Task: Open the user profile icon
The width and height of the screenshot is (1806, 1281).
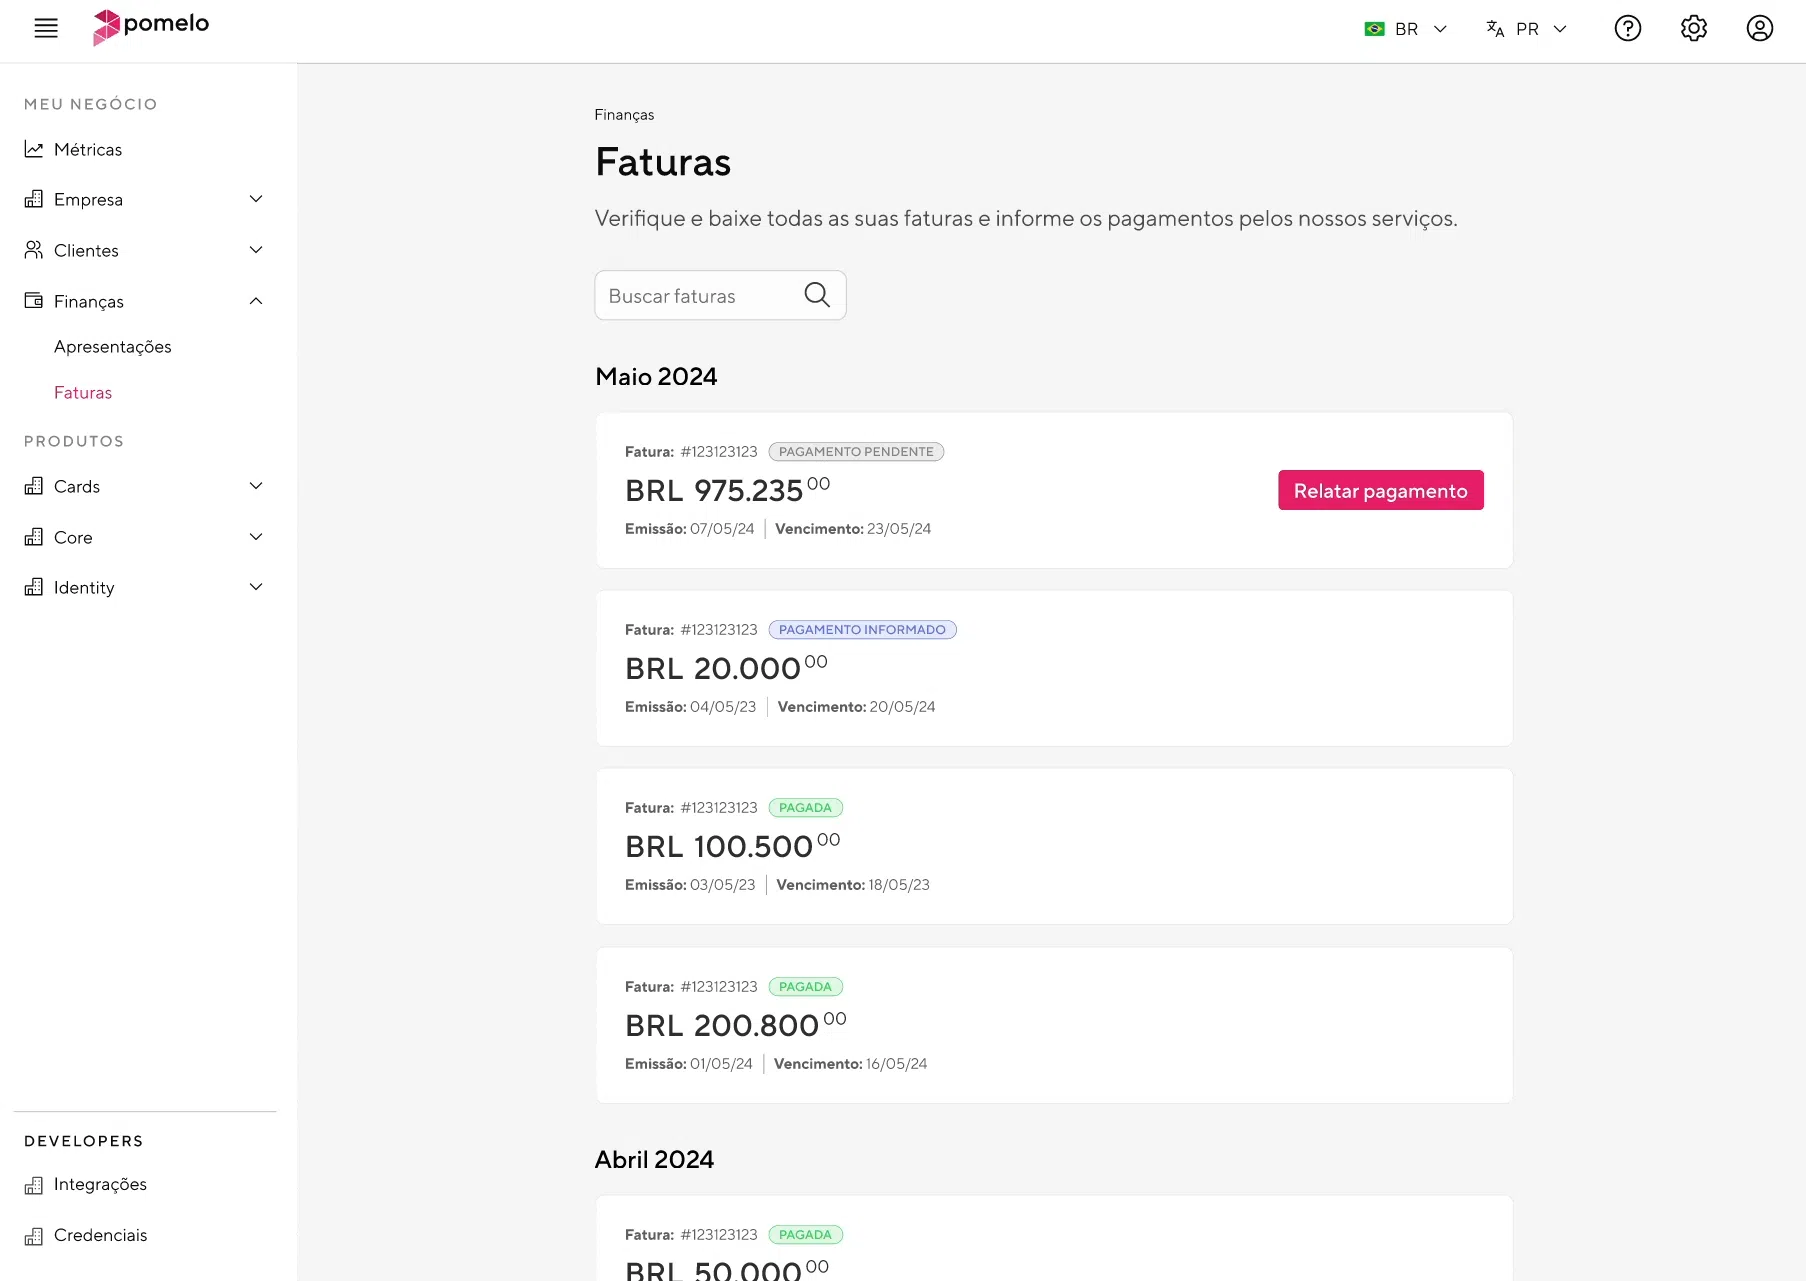Action: [1759, 28]
